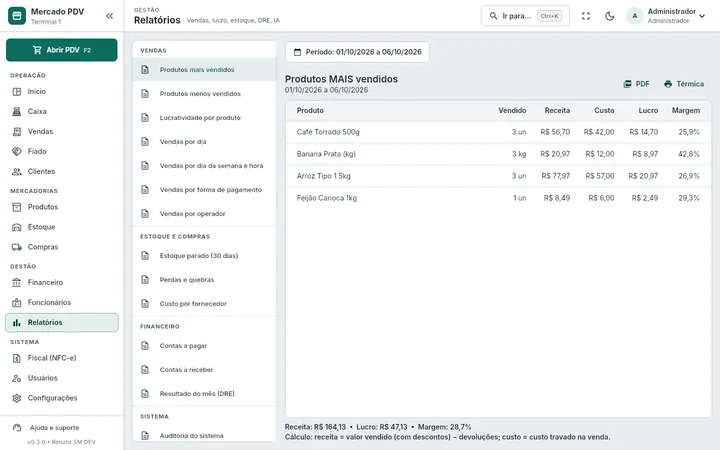Click the R$ 56,70 receita value
This screenshot has height=450, width=720.
[x=555, y=132]
